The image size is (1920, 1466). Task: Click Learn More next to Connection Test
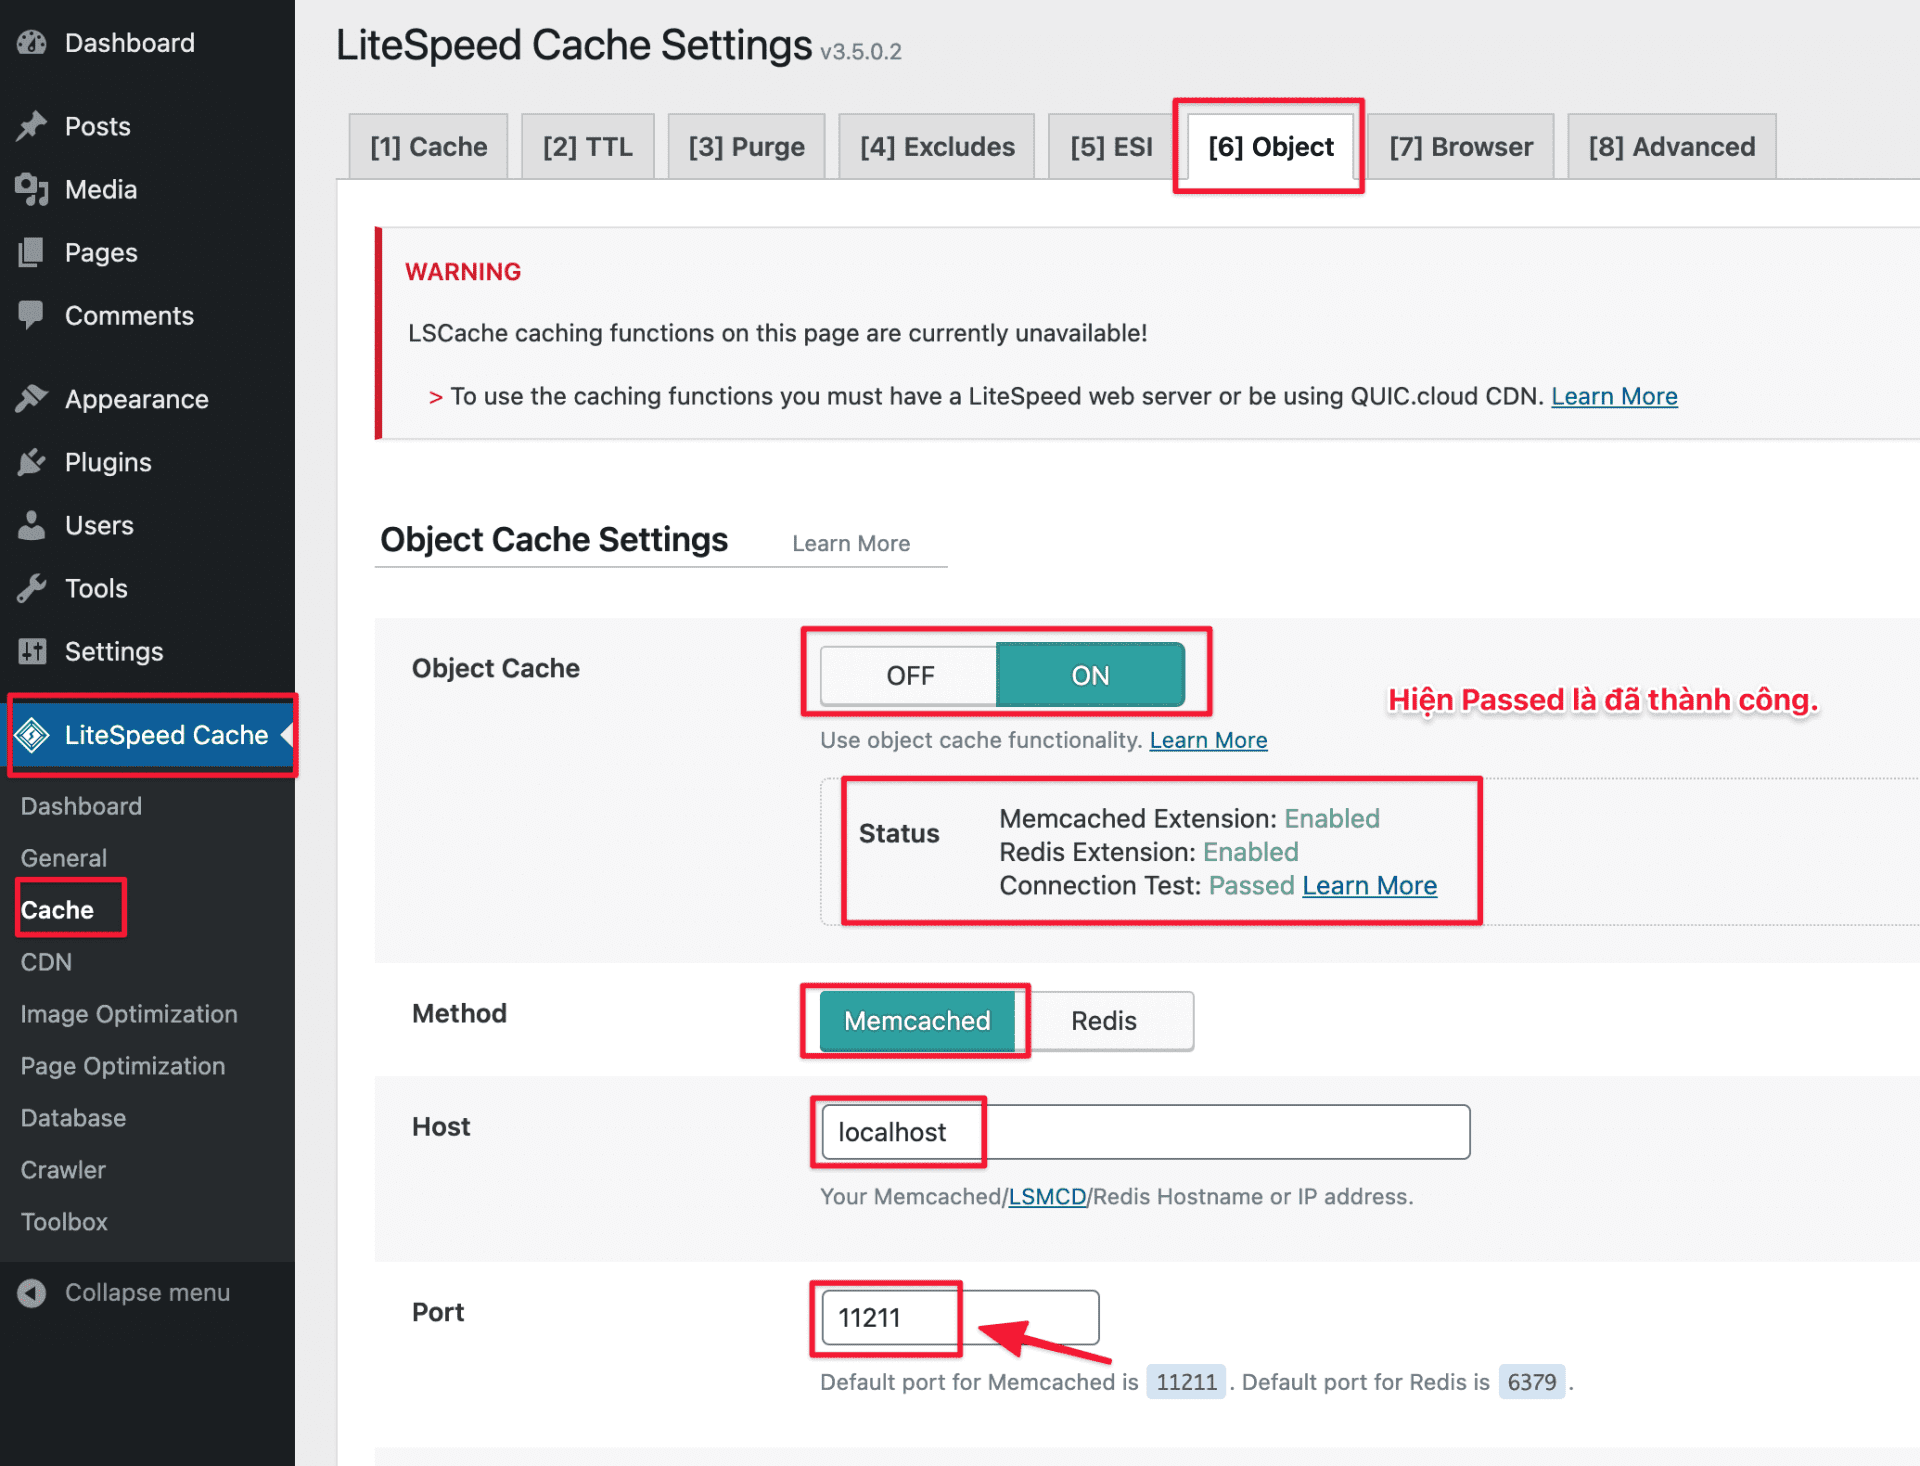[x=1369, y=885]
